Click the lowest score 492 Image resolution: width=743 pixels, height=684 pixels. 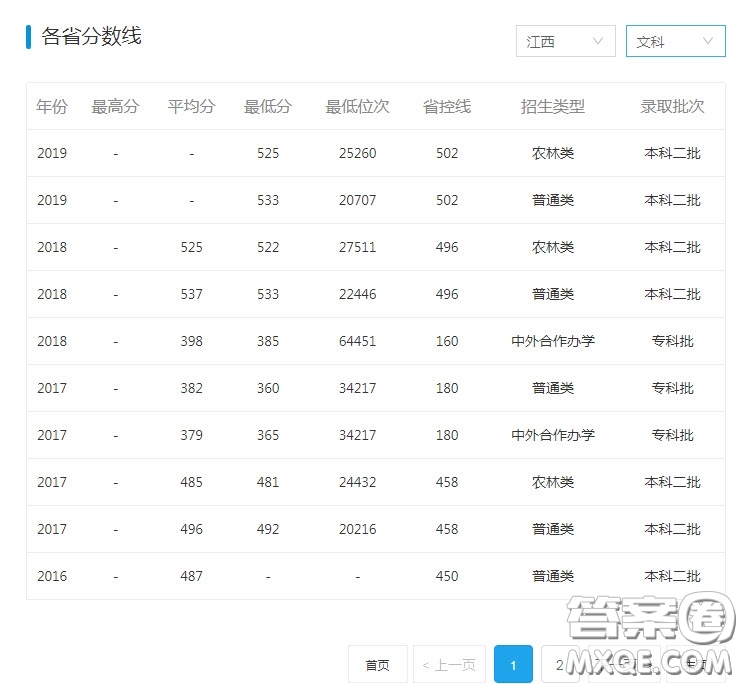pos(268,529)
